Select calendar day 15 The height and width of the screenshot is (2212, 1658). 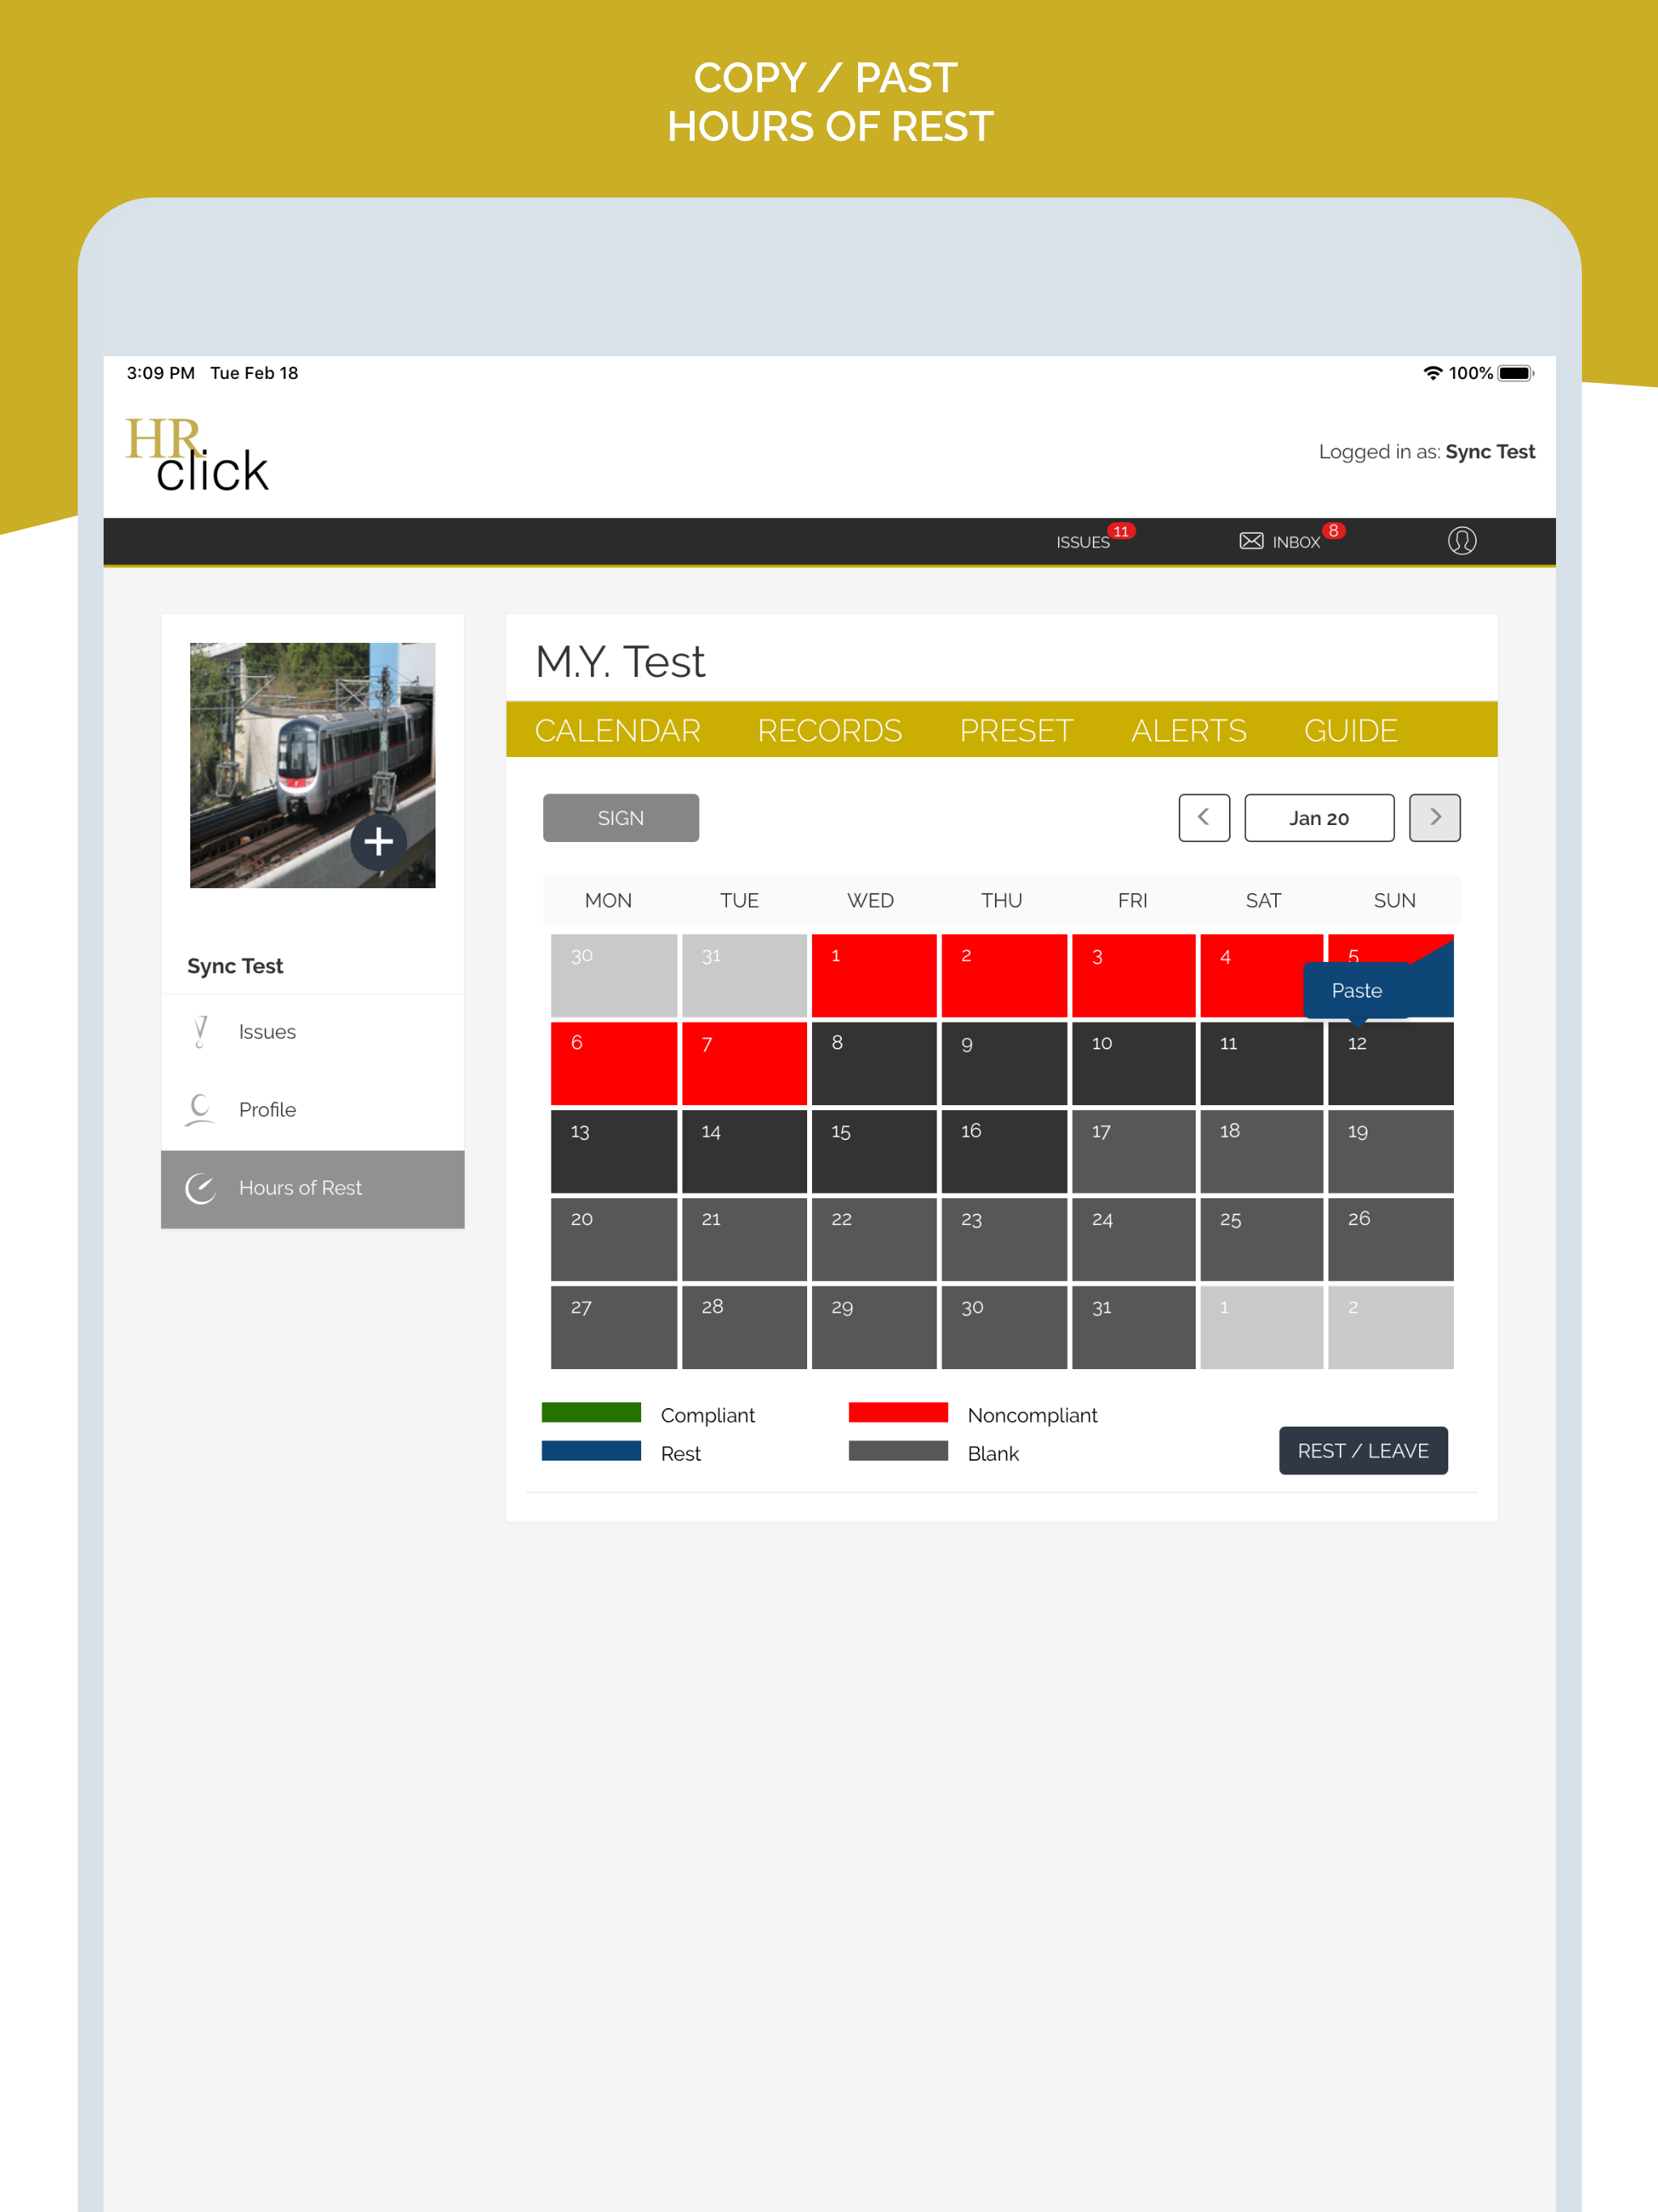tap(874, 1151)
